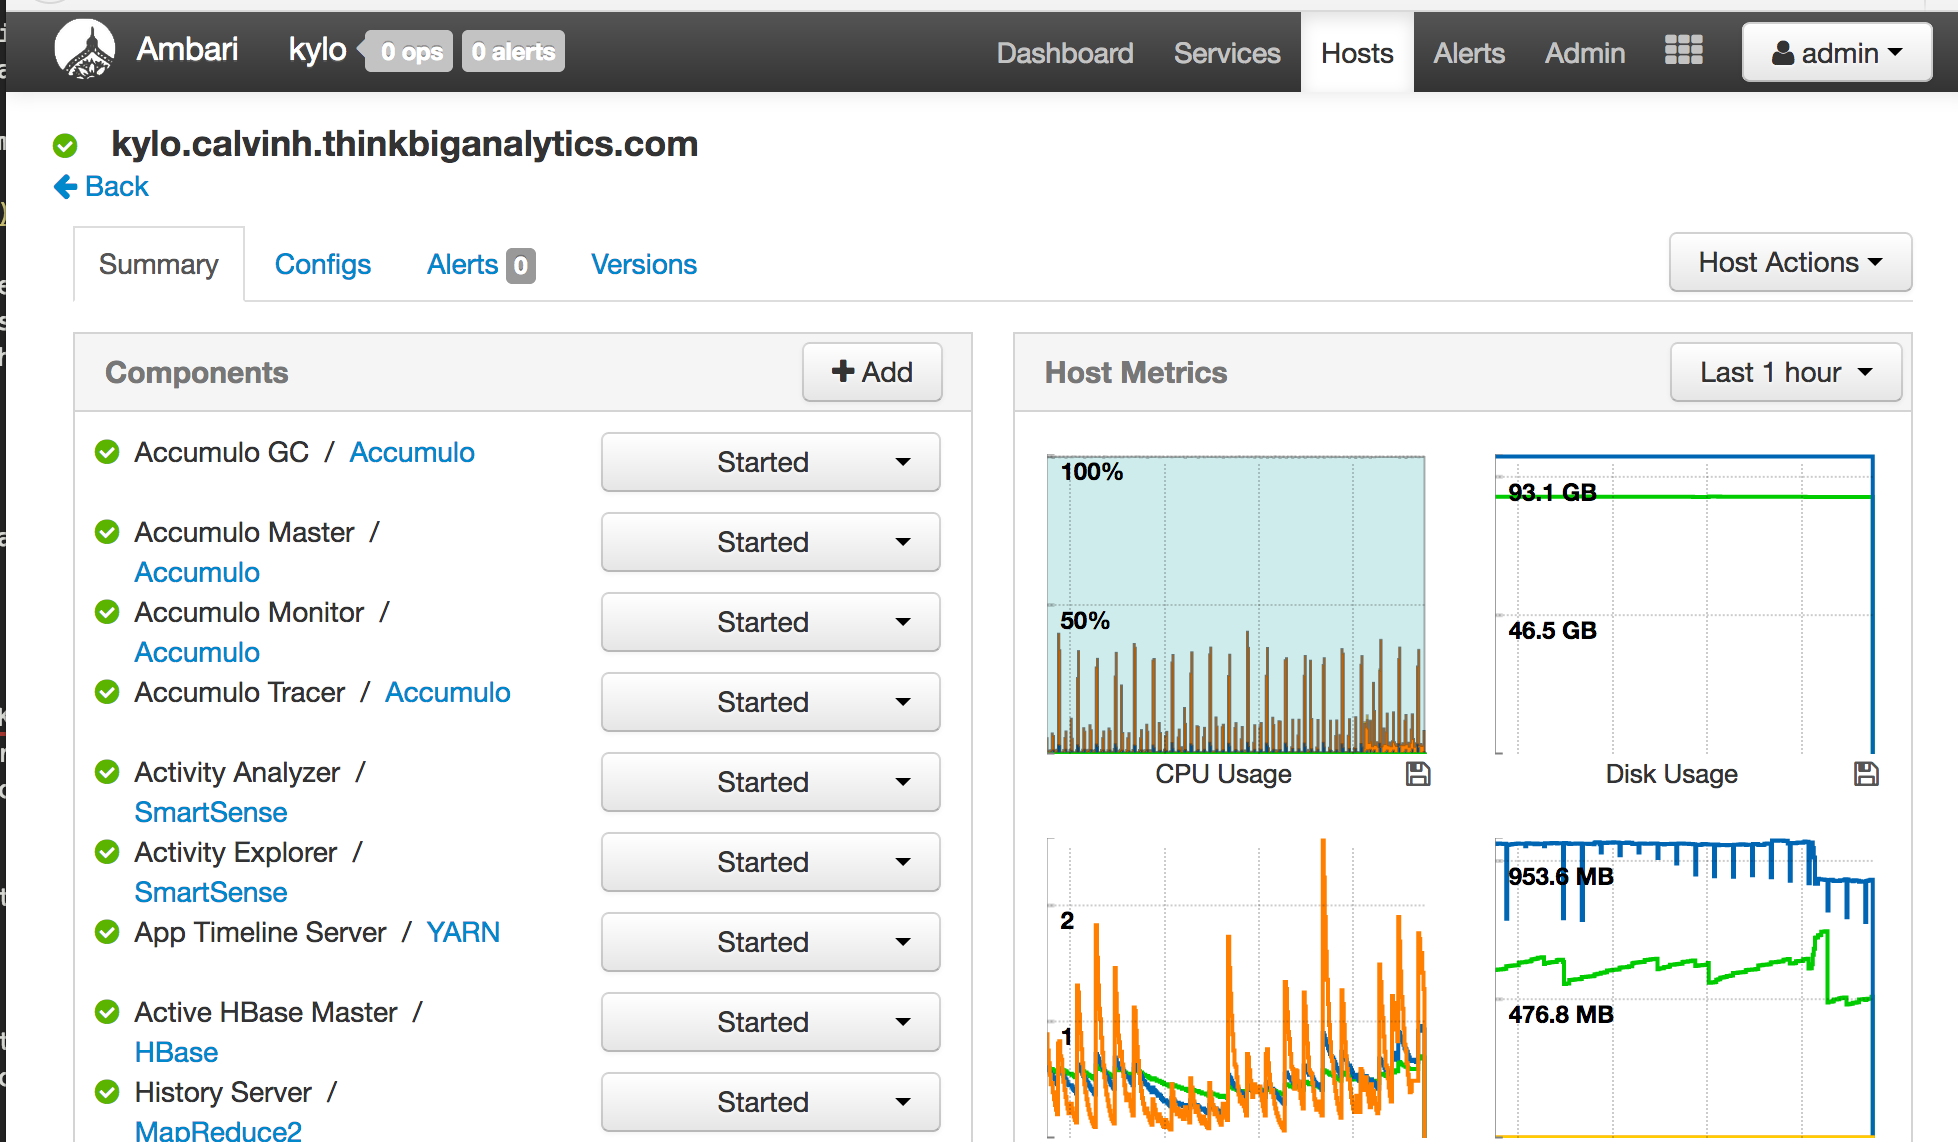The width and height of the screenshot is (1958, 1142).
Task: Switch to the Configs tab
Action: coord(323,264)
